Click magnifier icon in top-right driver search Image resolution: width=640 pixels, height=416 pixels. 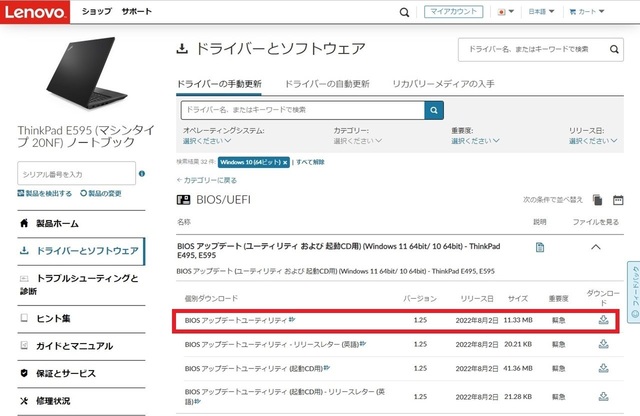(614, 49)
